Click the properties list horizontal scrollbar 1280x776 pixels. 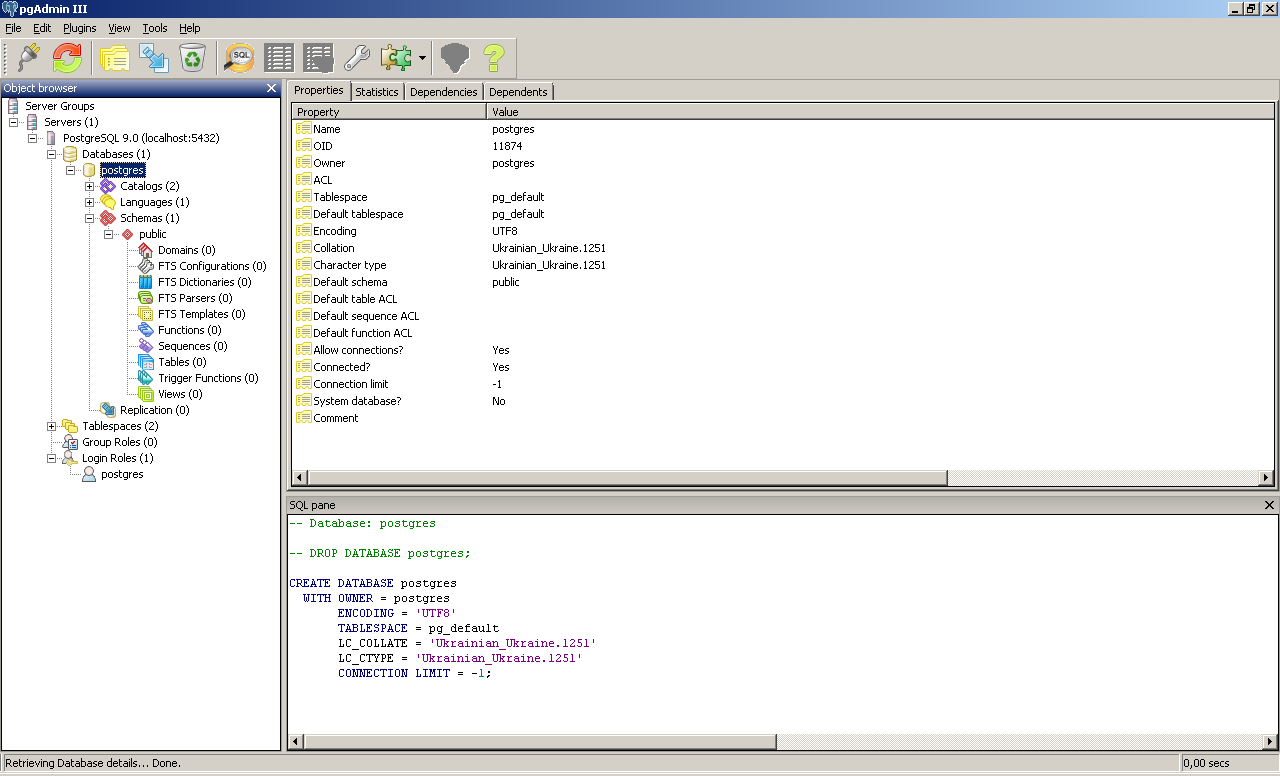click(x=783, y=478)
